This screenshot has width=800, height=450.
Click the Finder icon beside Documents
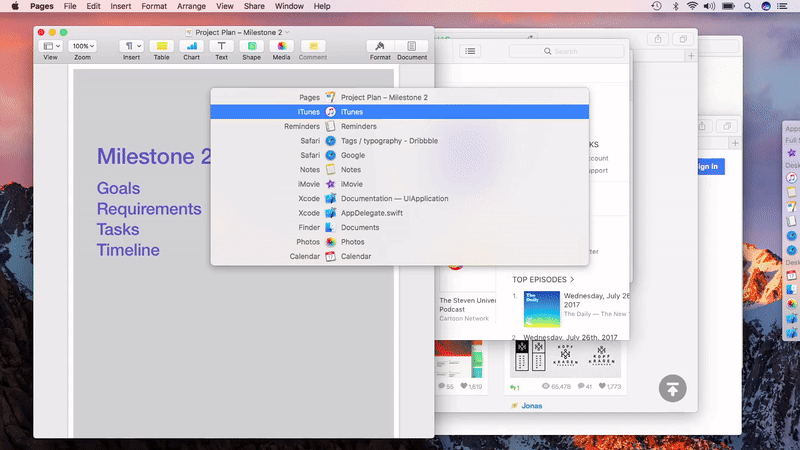(331, 227)
